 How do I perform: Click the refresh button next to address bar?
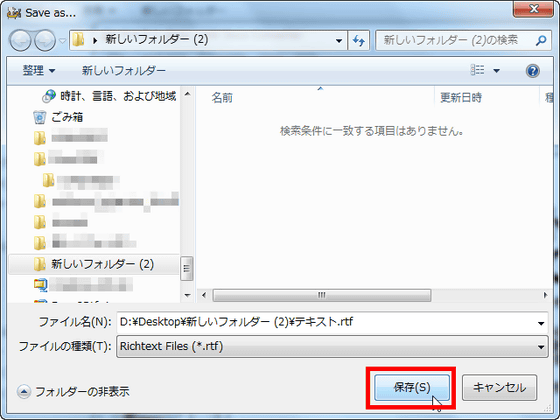coord(359,40)
